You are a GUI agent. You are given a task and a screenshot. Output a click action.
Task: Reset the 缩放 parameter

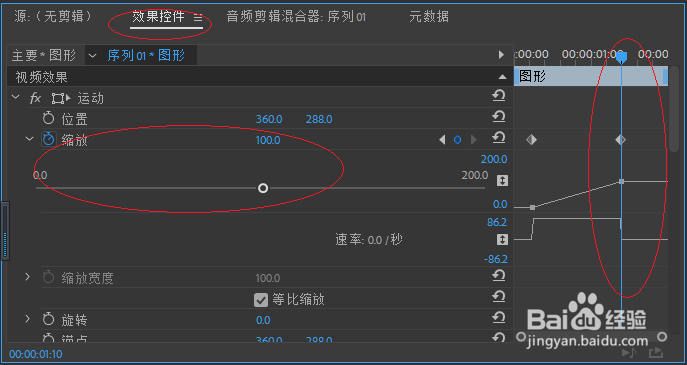[498, 138]
